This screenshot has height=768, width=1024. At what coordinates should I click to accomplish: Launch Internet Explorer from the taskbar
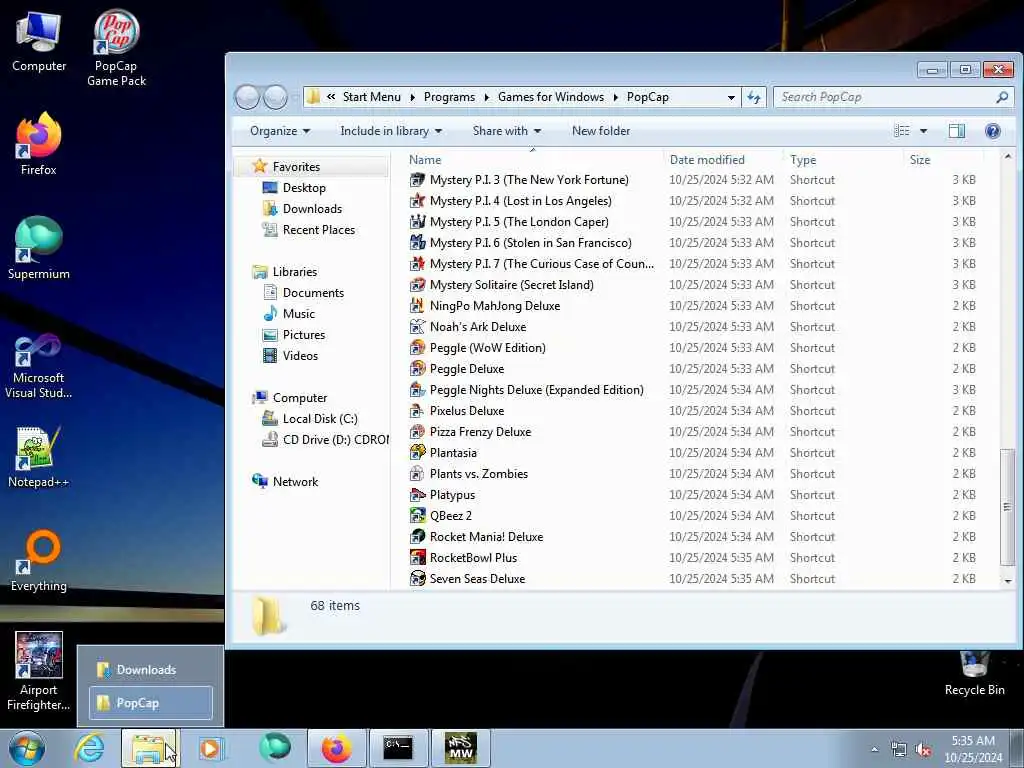click(x=89, y=748)
